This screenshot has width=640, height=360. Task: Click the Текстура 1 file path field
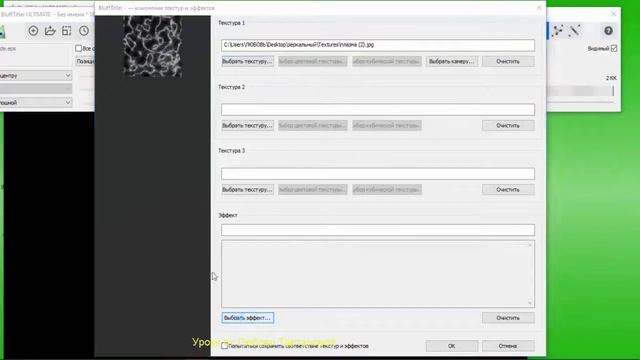pyautogui.click(x=378, y=45)
